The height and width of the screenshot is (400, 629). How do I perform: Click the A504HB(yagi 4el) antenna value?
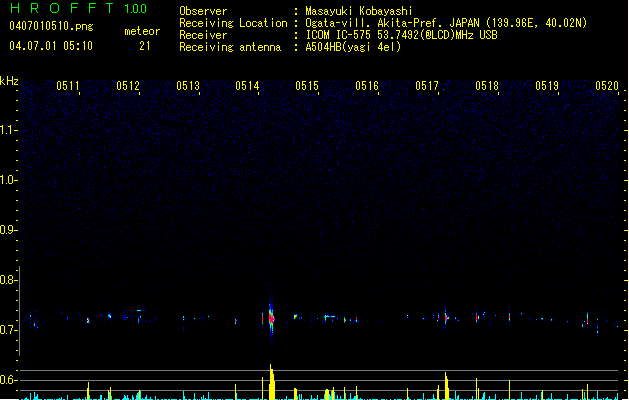[353, 47]
